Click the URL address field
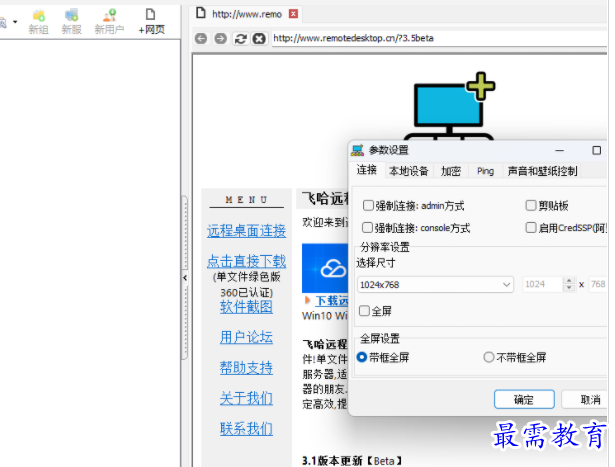This screenshot has height=467, width=615. 439,38
